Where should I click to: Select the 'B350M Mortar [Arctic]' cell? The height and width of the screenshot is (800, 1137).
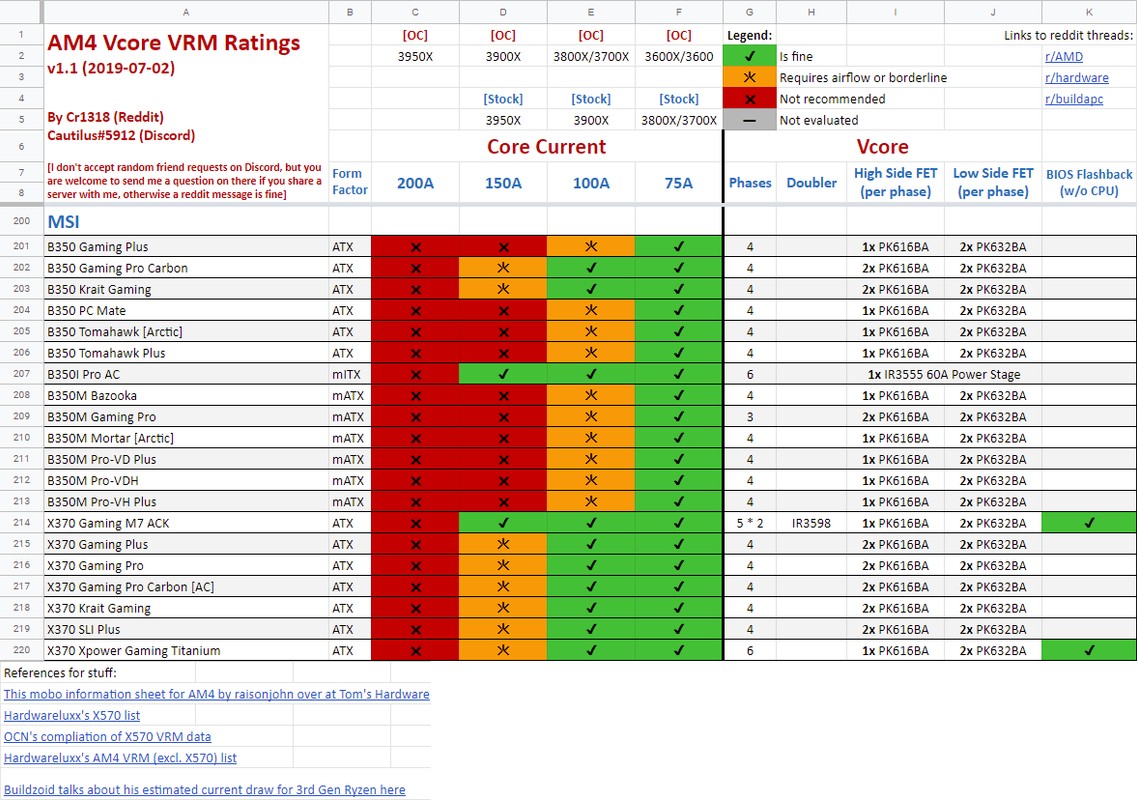tap(186, 438)
